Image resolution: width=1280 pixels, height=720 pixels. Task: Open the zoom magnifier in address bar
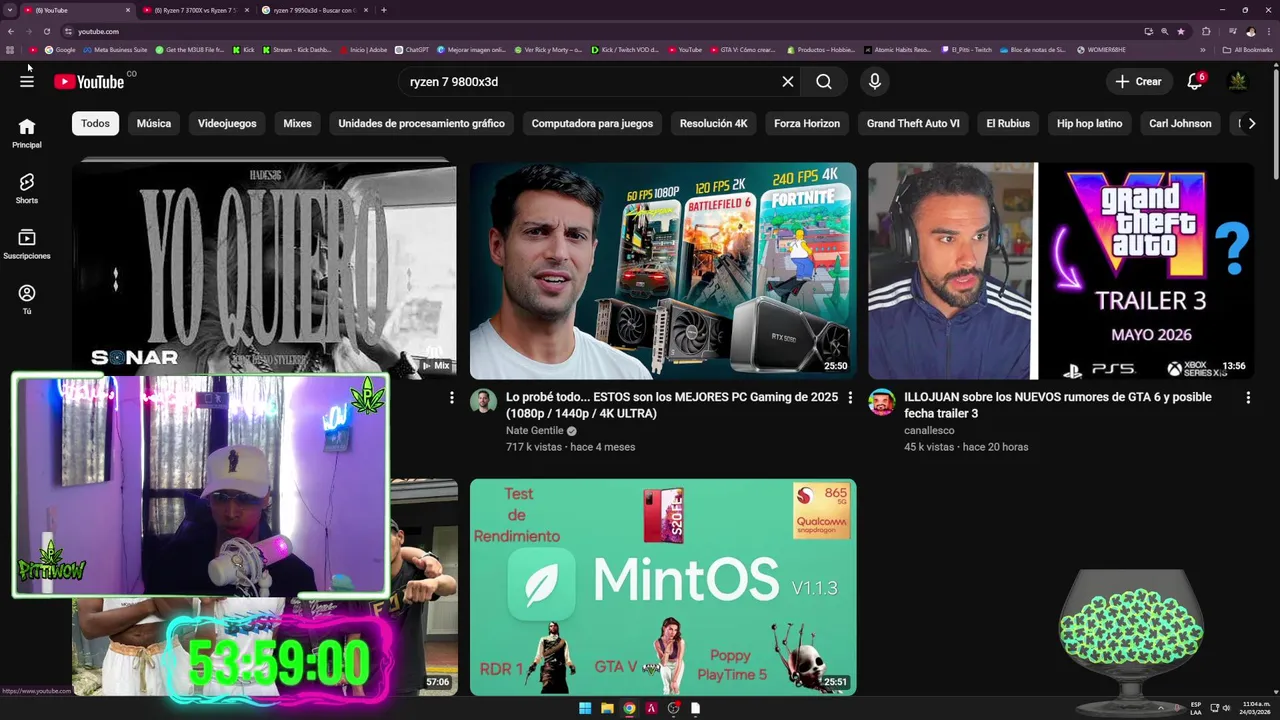pos(1165,31)
